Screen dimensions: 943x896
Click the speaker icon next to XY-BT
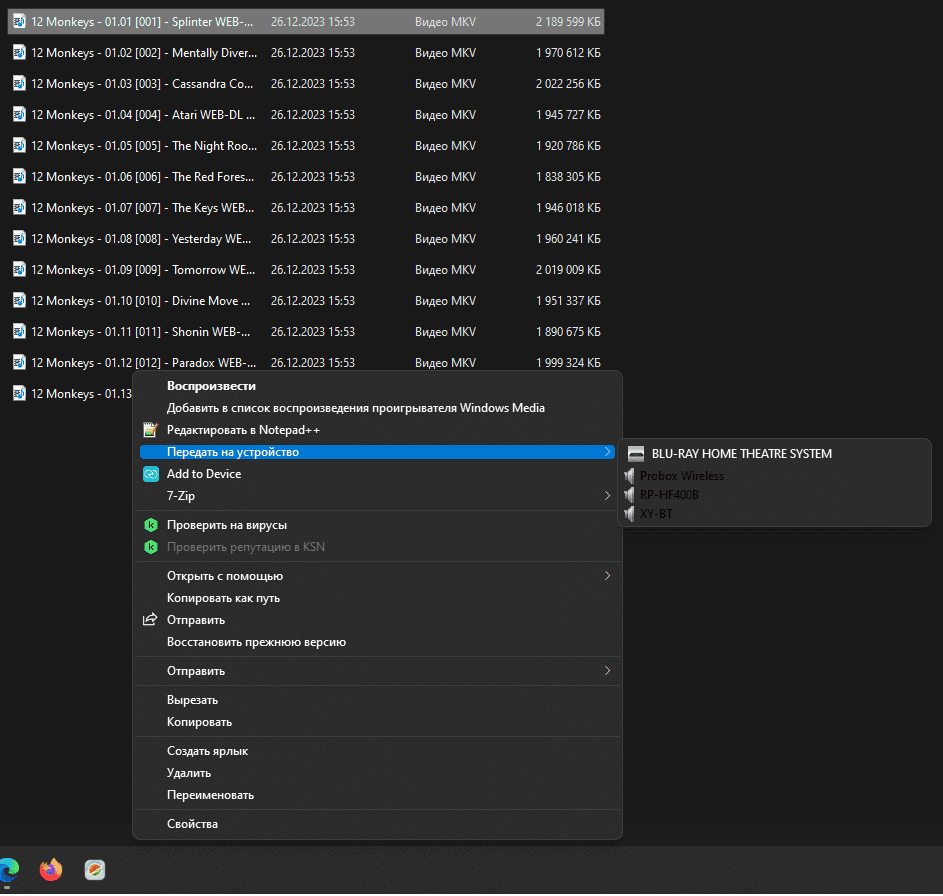(x=629, y=514)
